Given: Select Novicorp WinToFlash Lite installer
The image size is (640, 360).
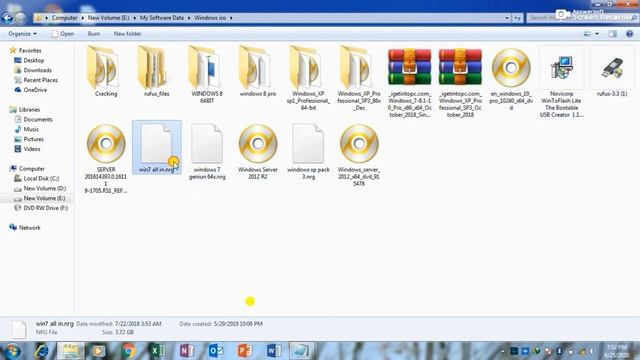Looking at the screenshot, I should pyautogui.click(x=561, y=82).
